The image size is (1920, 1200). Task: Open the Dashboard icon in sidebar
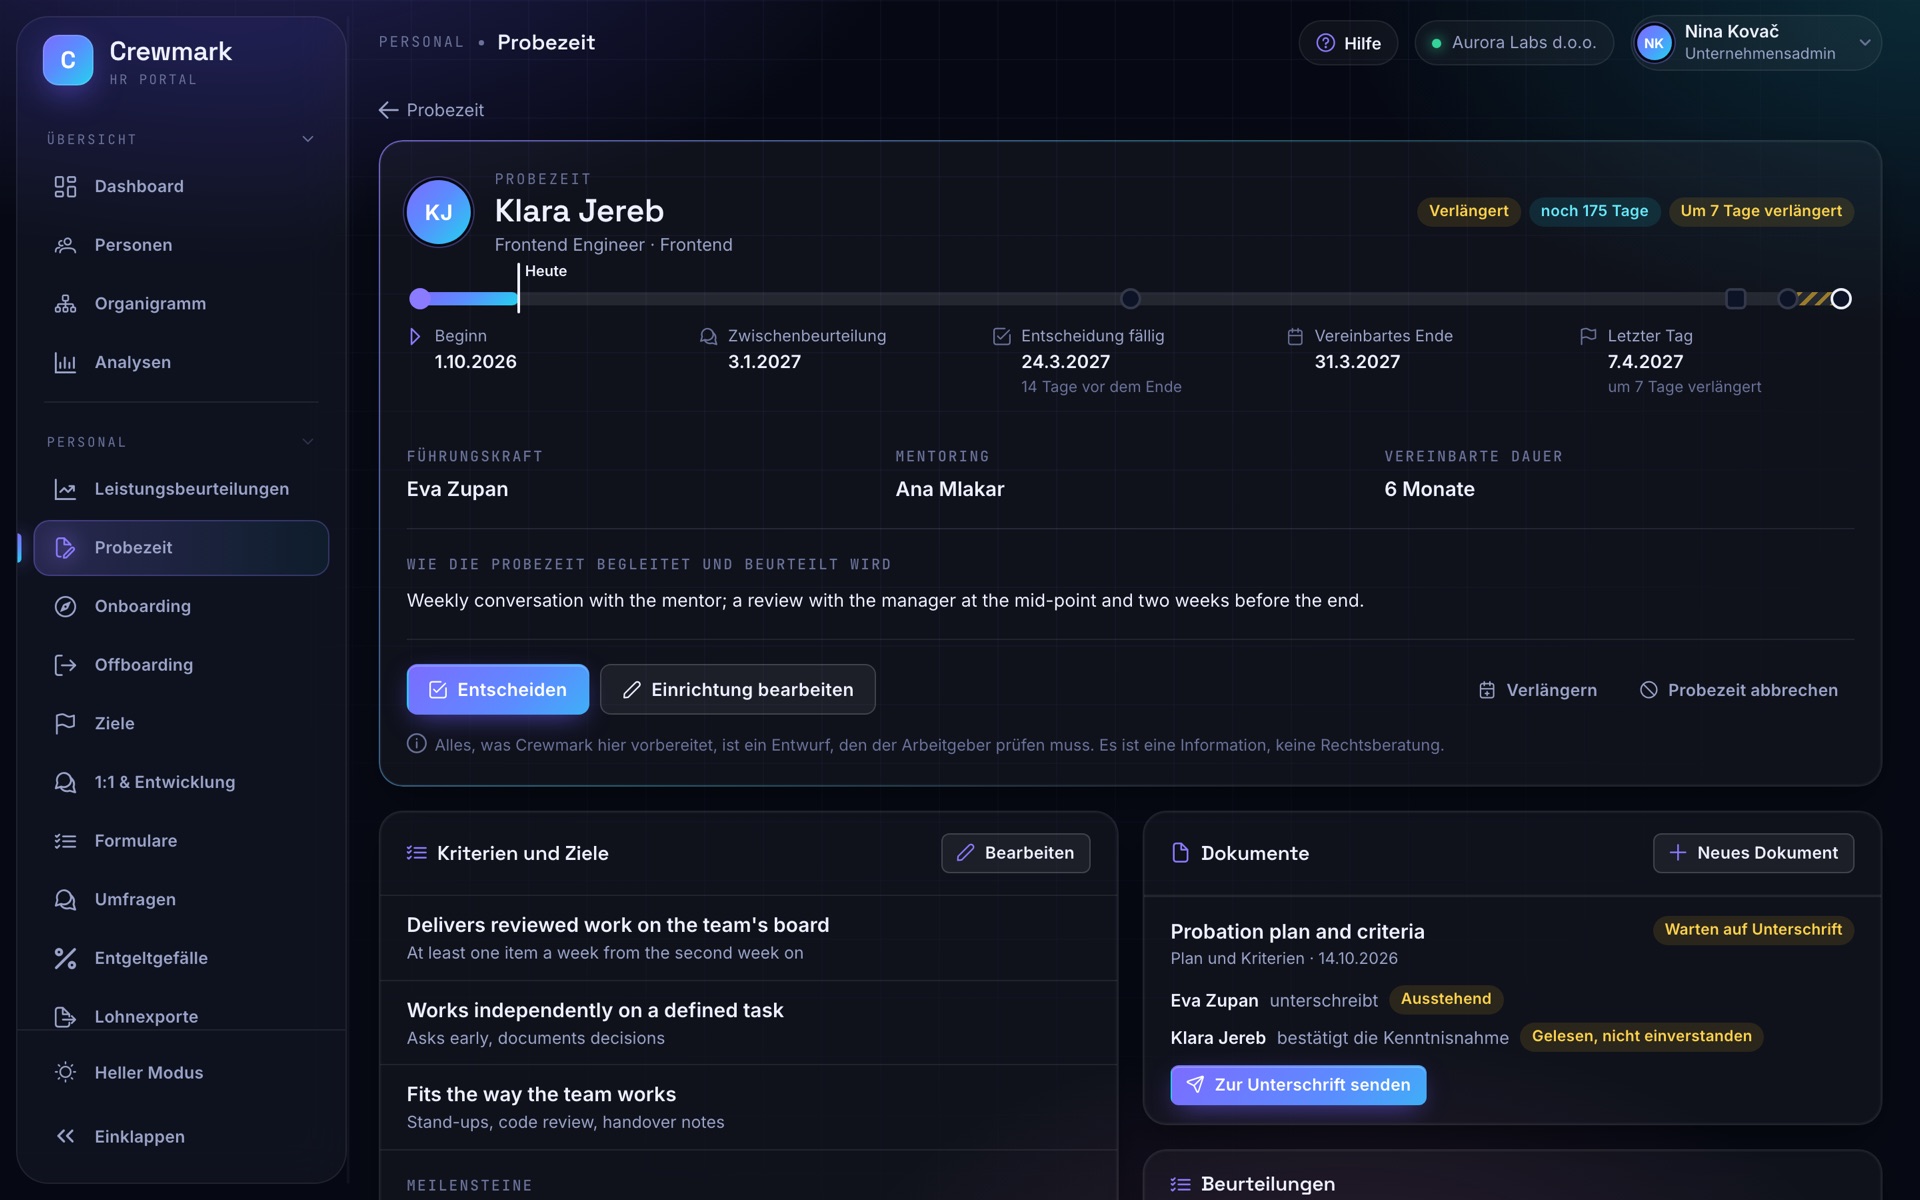pyautogui.click(x=65, y=187)
